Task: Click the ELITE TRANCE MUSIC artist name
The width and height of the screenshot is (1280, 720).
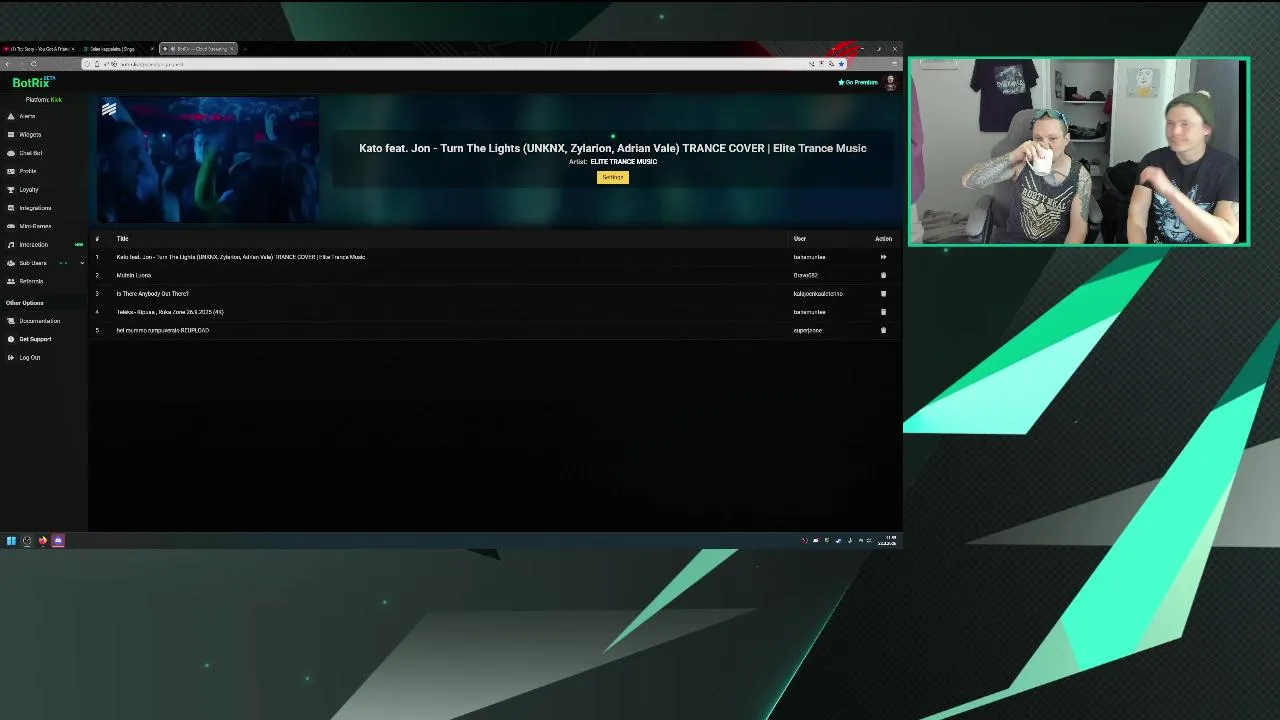Action: 623,162
